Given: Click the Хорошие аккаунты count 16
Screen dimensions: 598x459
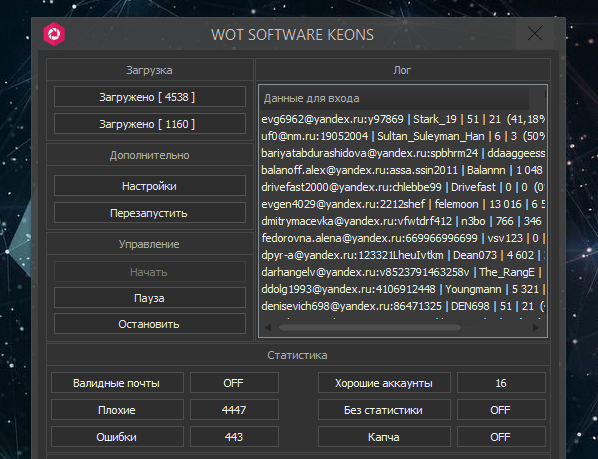Looking at the screenshot, I should (x=501, y=383).
